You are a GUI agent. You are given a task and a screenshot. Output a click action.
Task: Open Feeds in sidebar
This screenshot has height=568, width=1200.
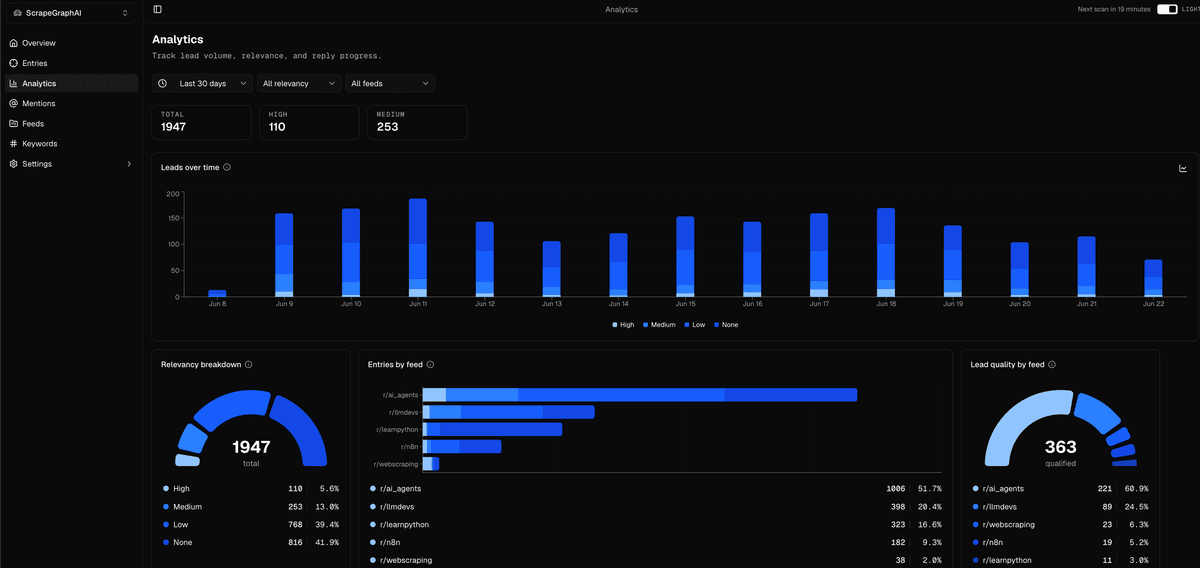pyautogui.click(x=71, y=123)
